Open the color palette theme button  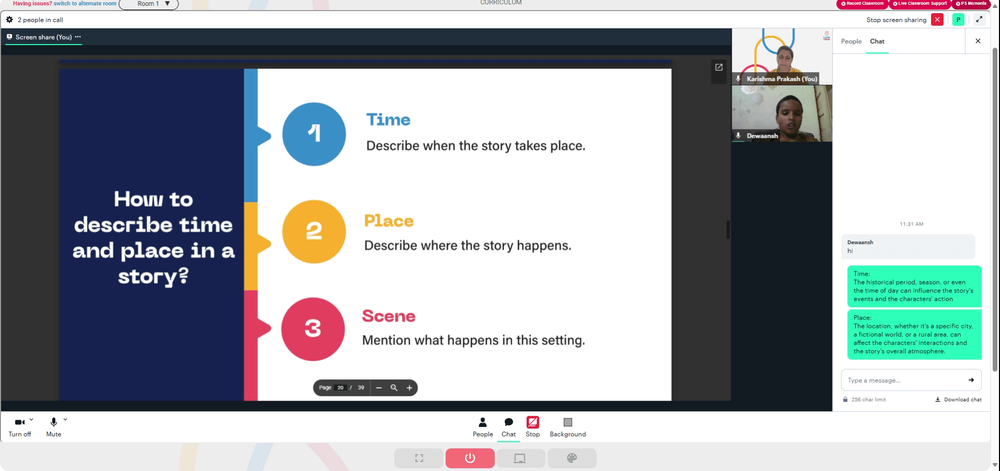click(572, 458)
